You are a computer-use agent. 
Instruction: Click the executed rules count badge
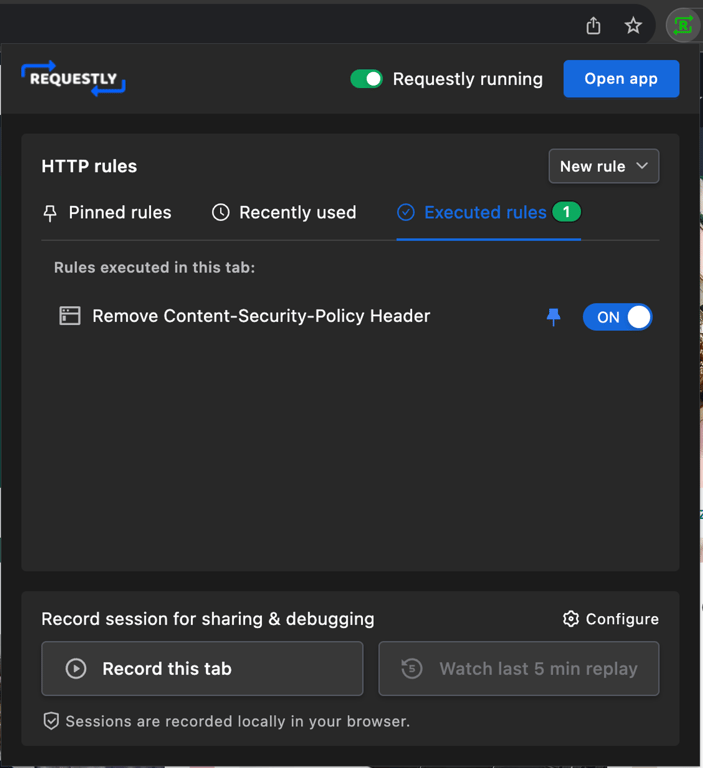pyautogui.click(x=566, y=212)
